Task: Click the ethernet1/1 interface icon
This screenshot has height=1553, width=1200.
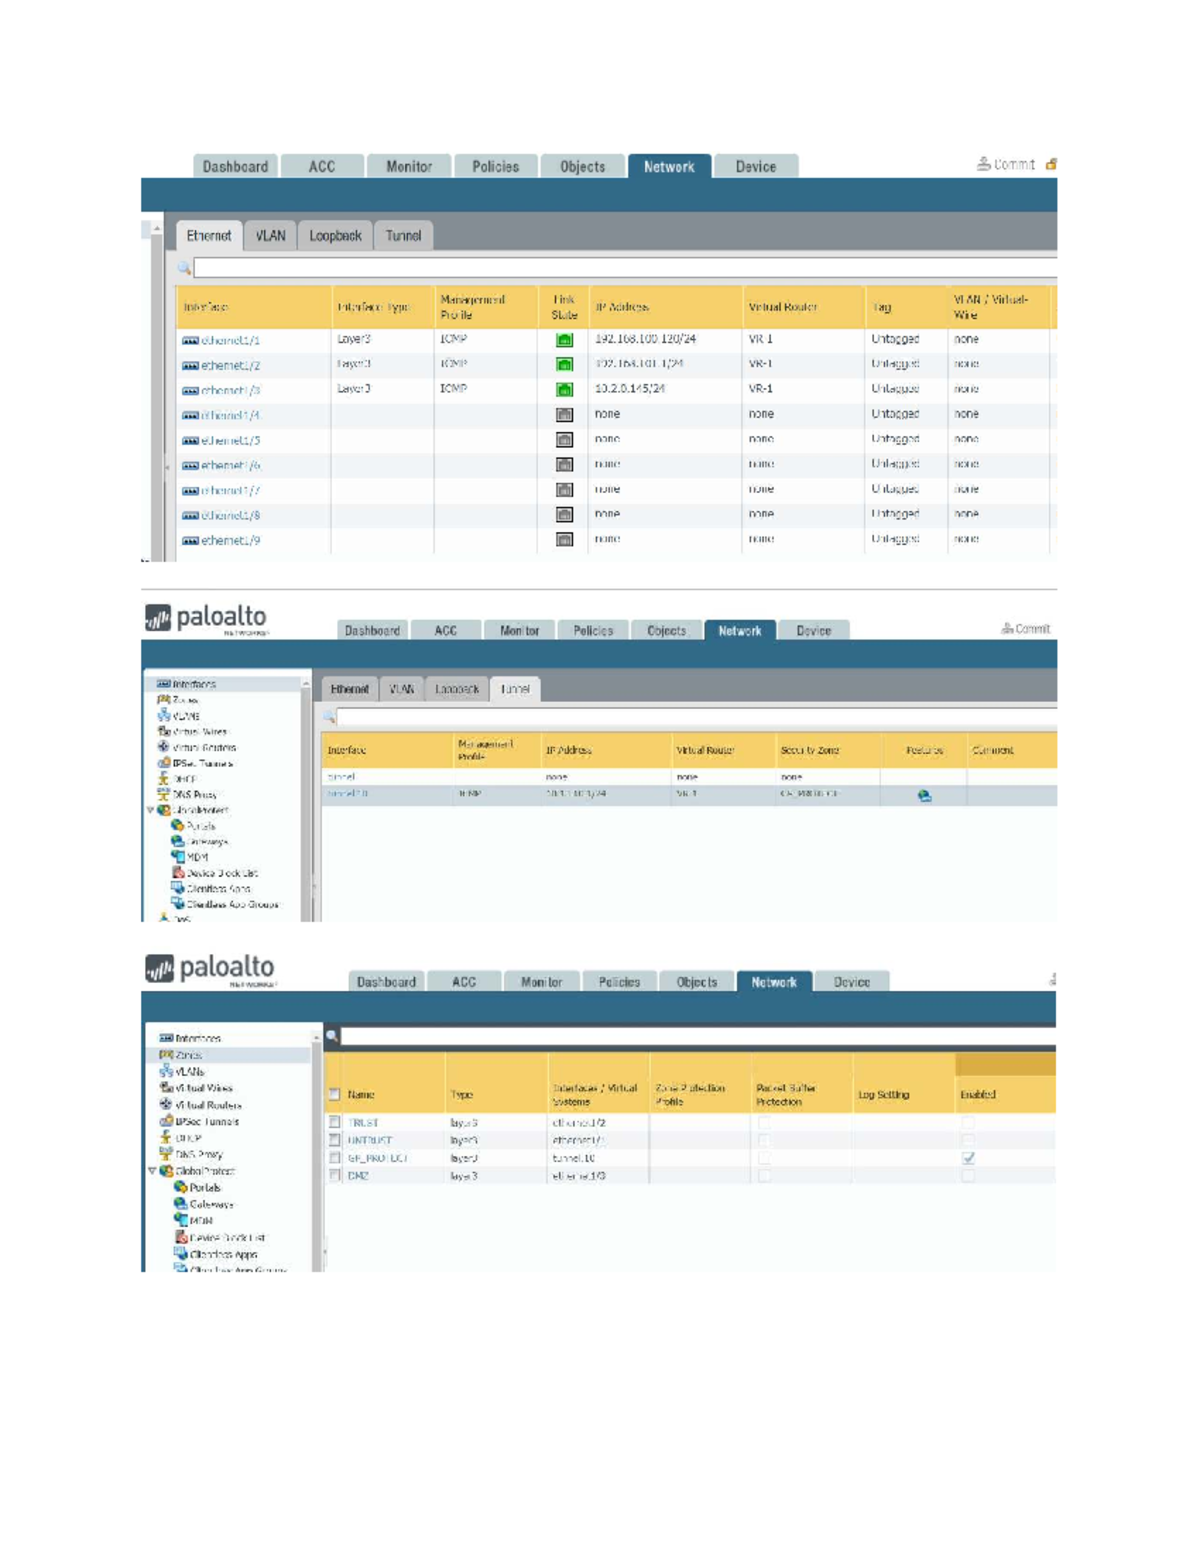Action: [190, 341]
